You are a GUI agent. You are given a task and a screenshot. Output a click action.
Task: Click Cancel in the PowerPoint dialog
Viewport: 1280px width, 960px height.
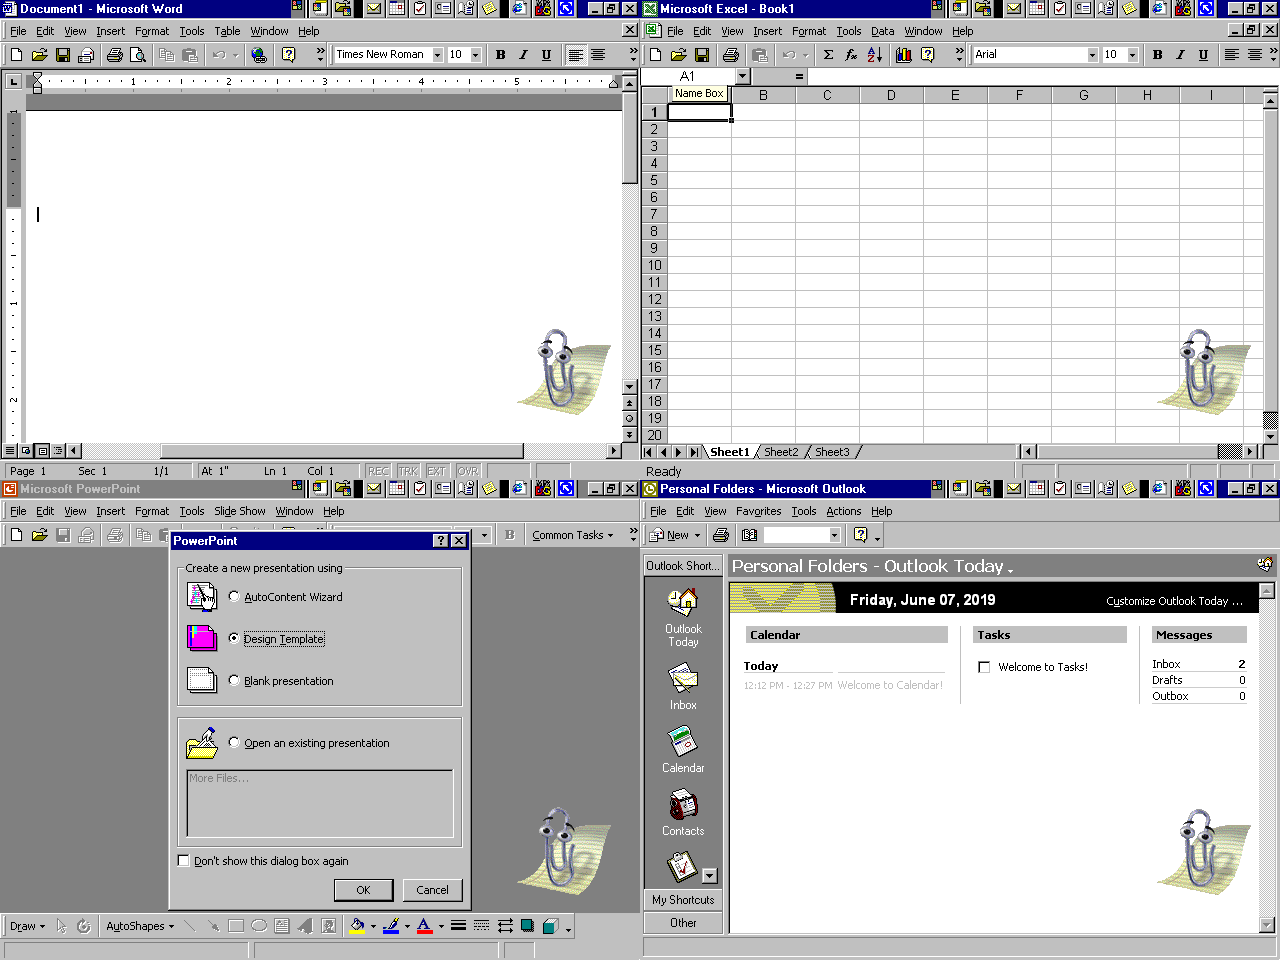[x=432, y=889]
